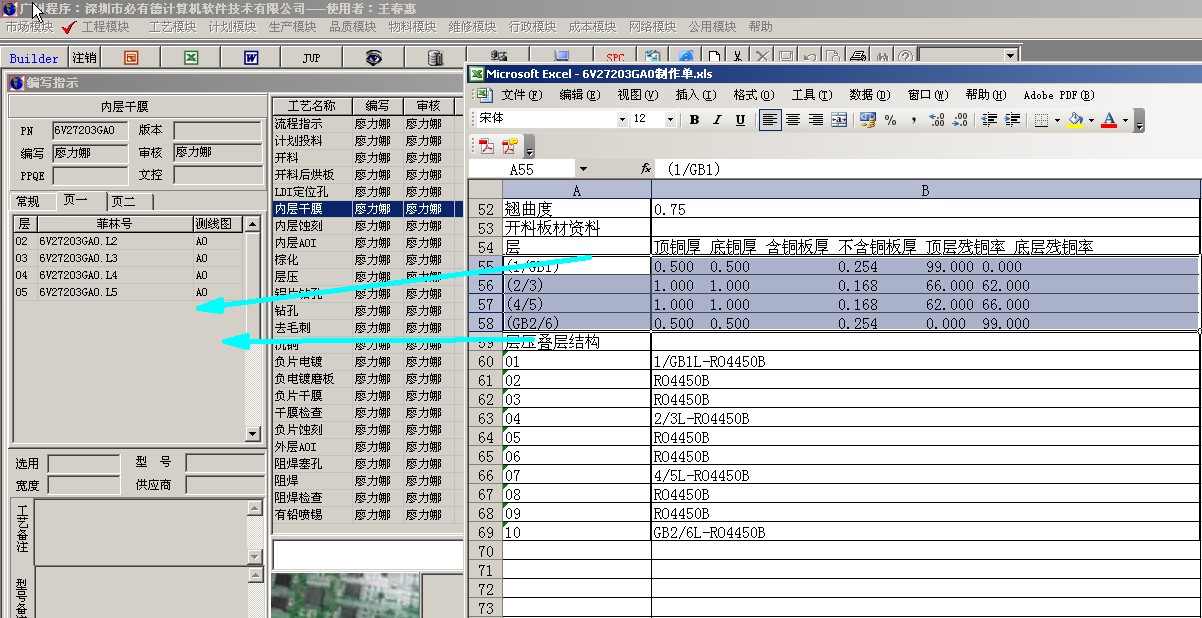The height and width of the screenshot is (618, 1202).
Task: Apply Excel currency style icon
Action: pos(867,120)
